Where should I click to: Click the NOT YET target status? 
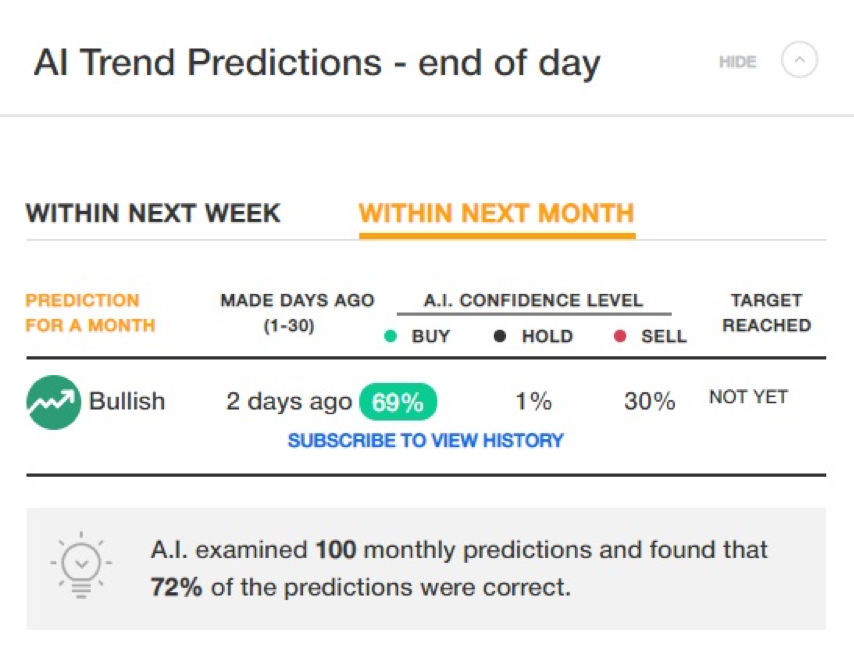pos(748,397)
